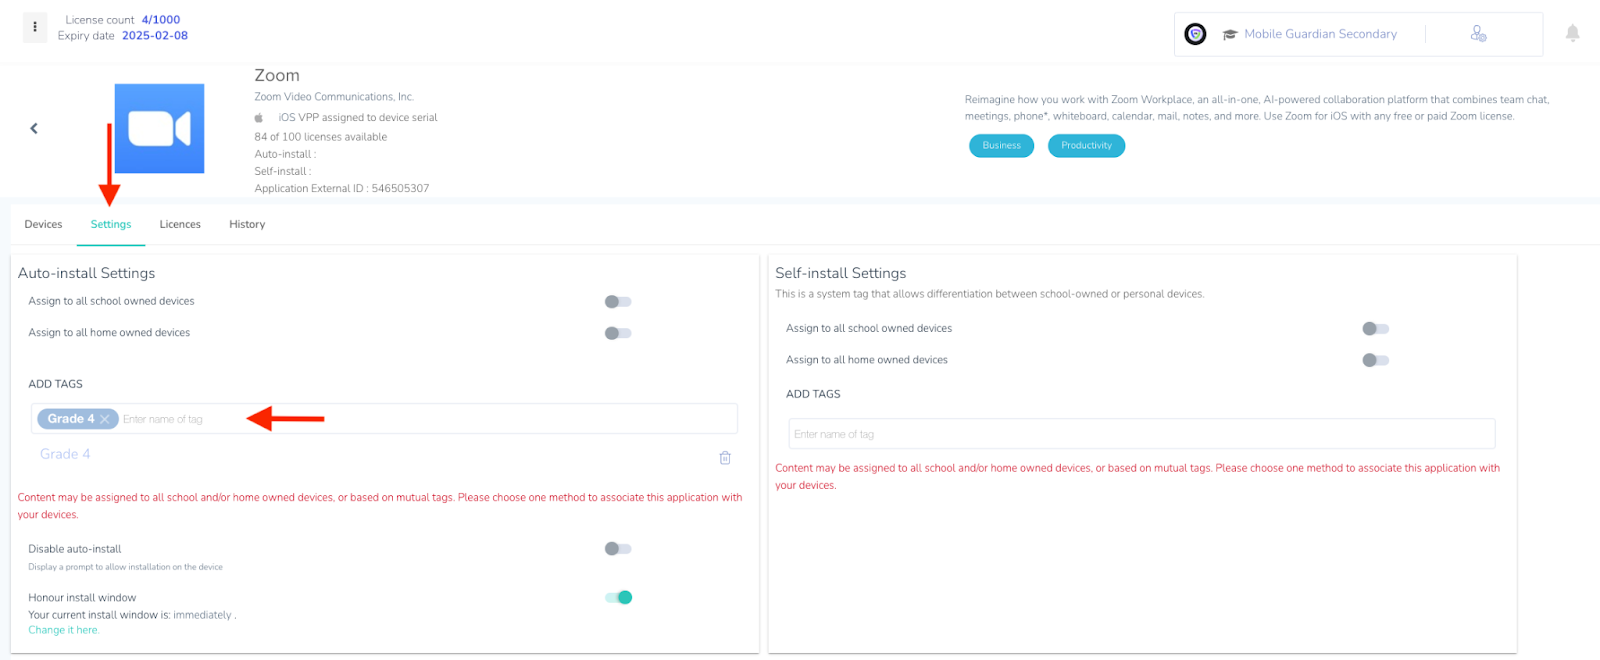Toggle auto-install for all school owned devices
Image resolution: width=1600 pixels, height=660 pixels.
click(618, 301)
